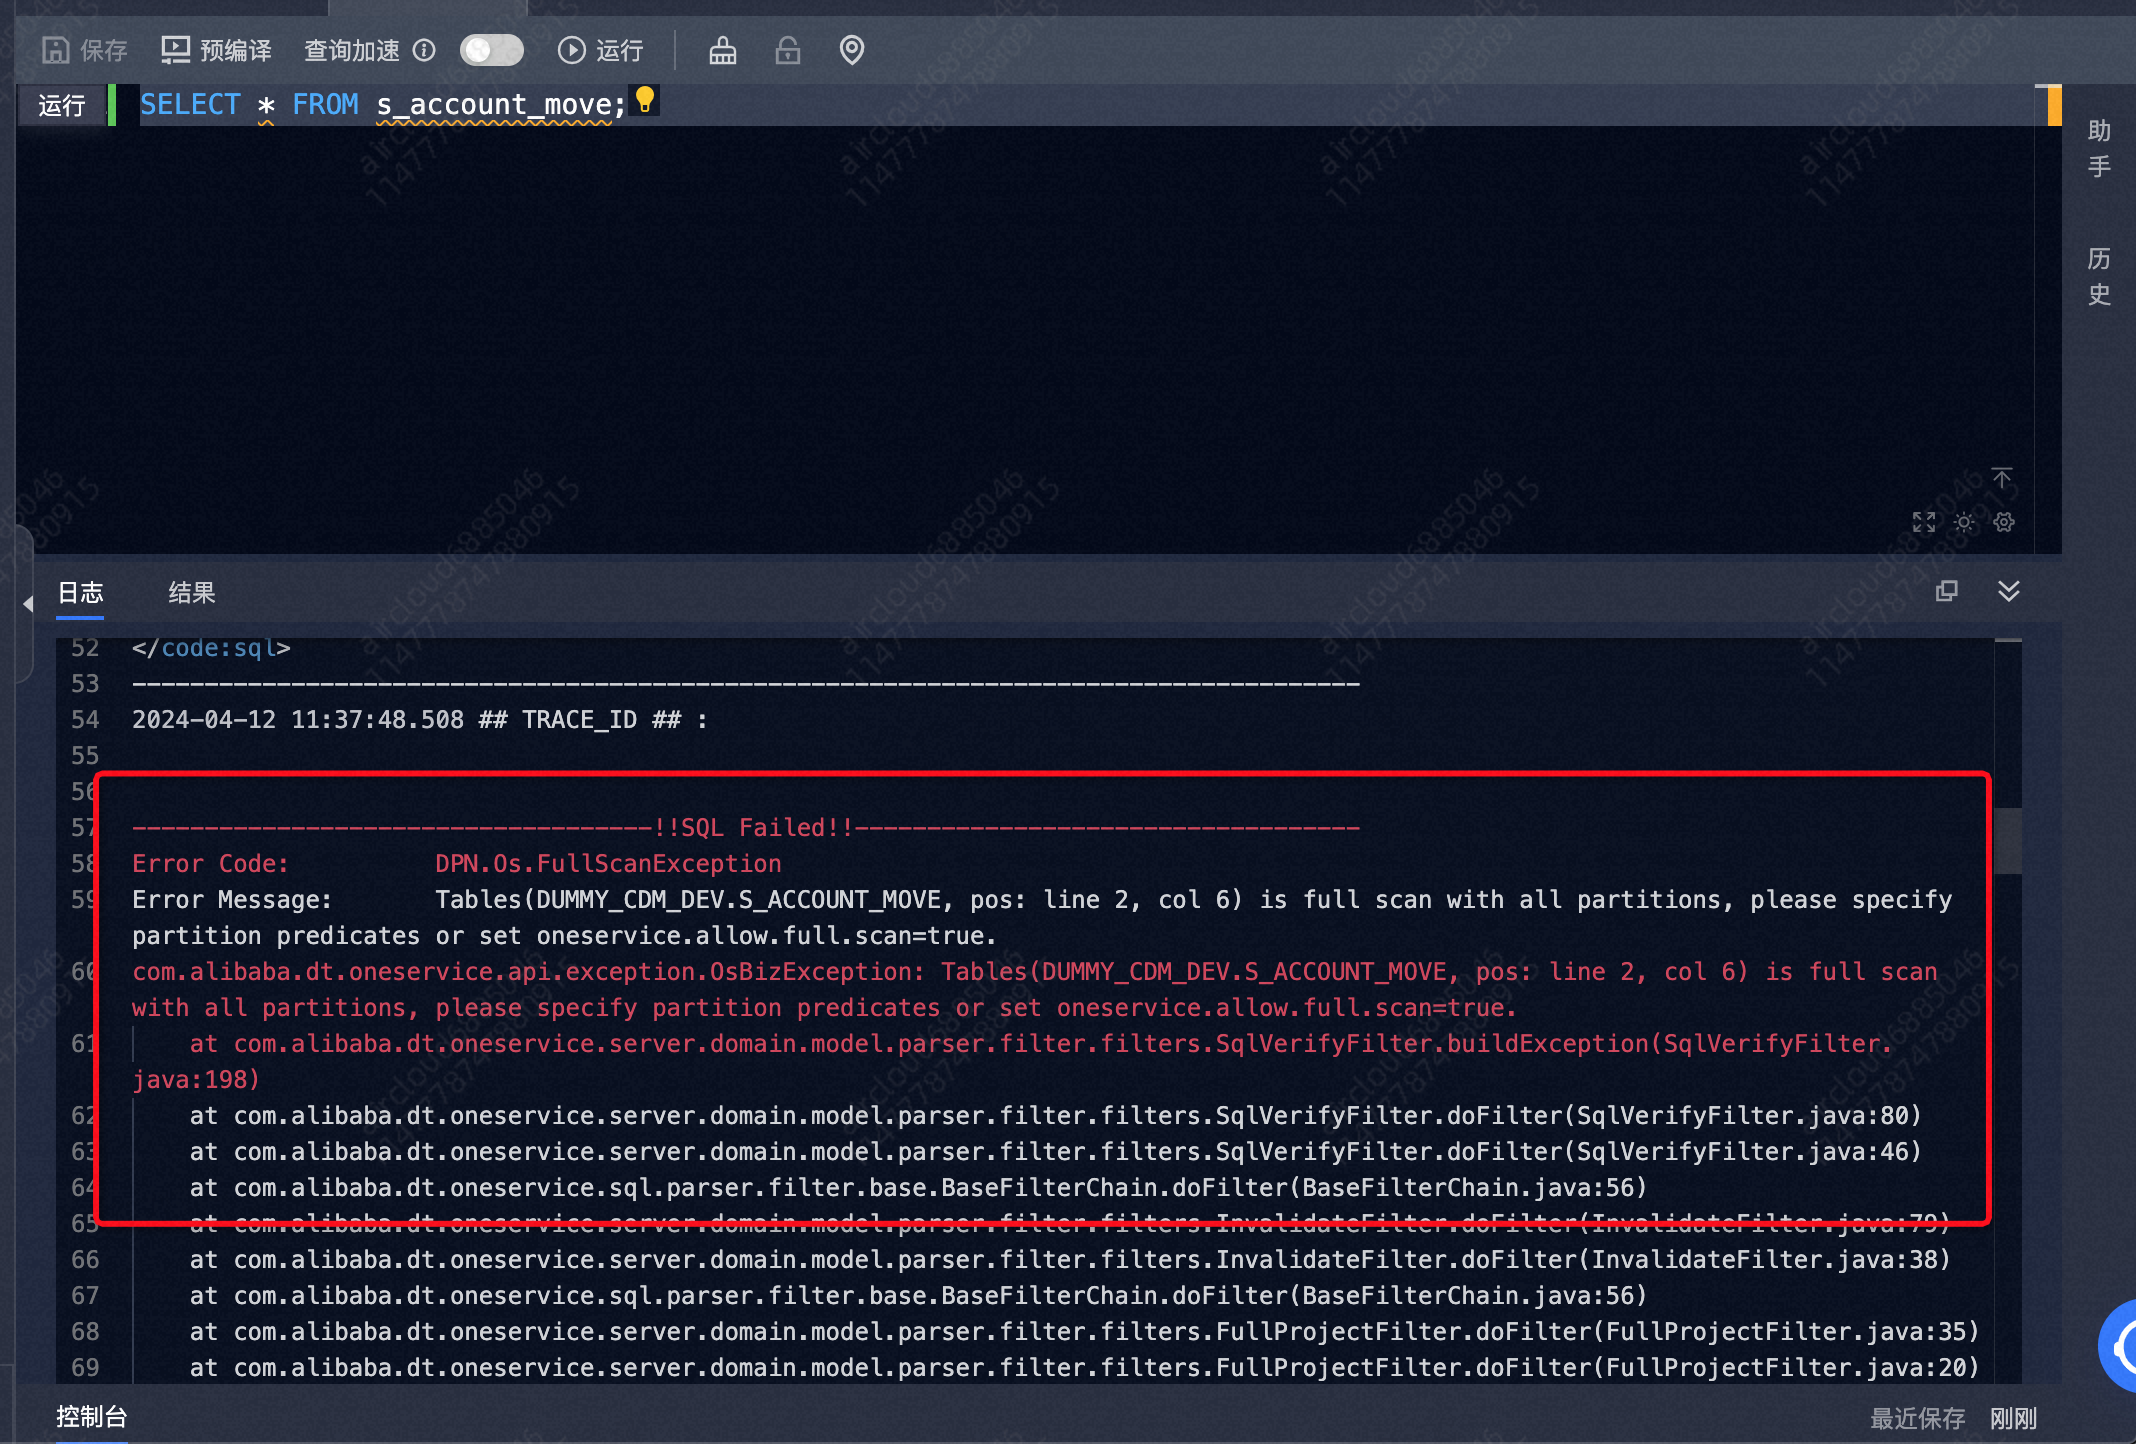2136x1444 pixels.
Task: Click the orange marker on editor minimap
Action: click(x=2054, y=105)
